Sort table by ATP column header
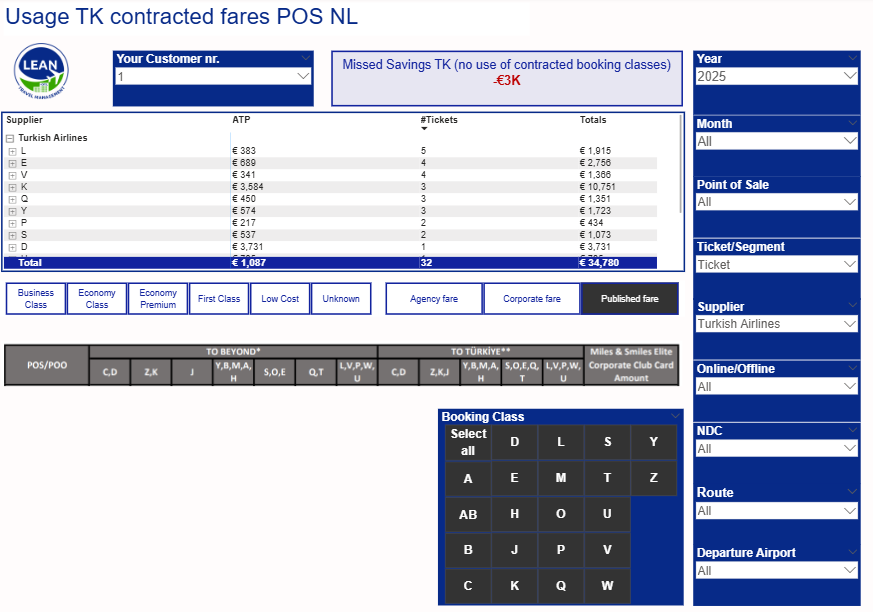Image resolution: width=873 pixels, height=612 pixels. 241,120
